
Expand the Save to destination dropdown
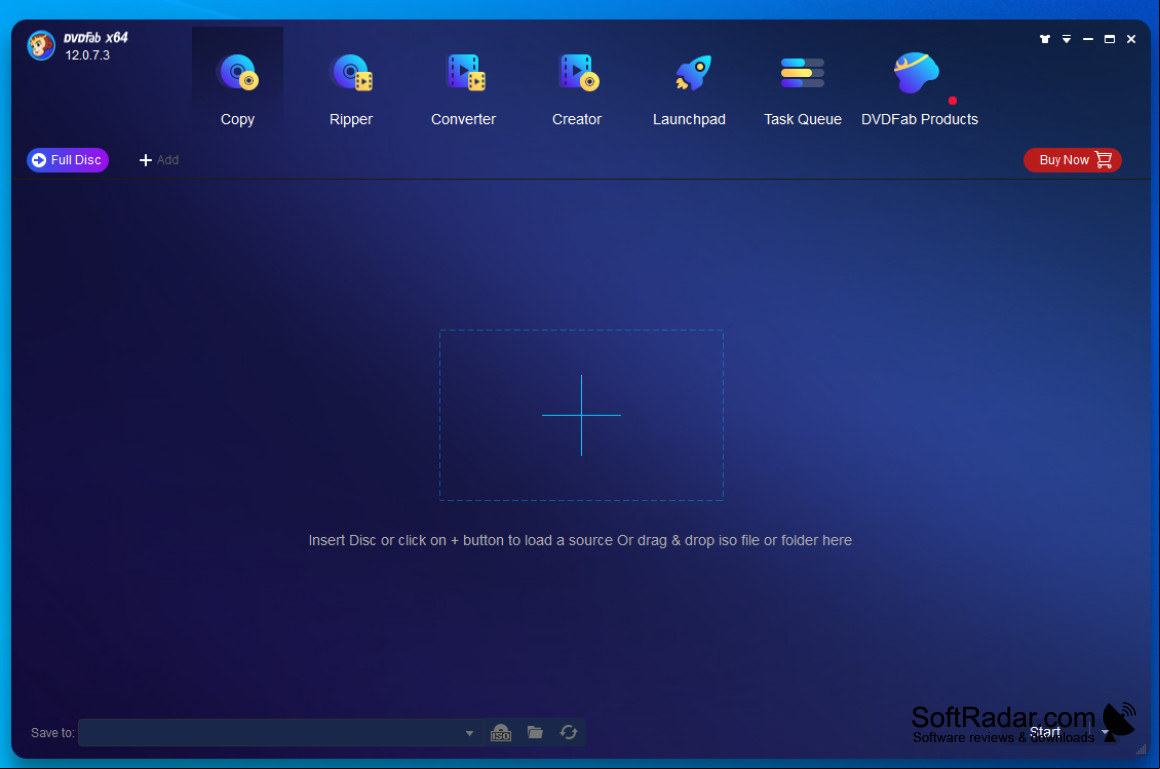(469, 733)
